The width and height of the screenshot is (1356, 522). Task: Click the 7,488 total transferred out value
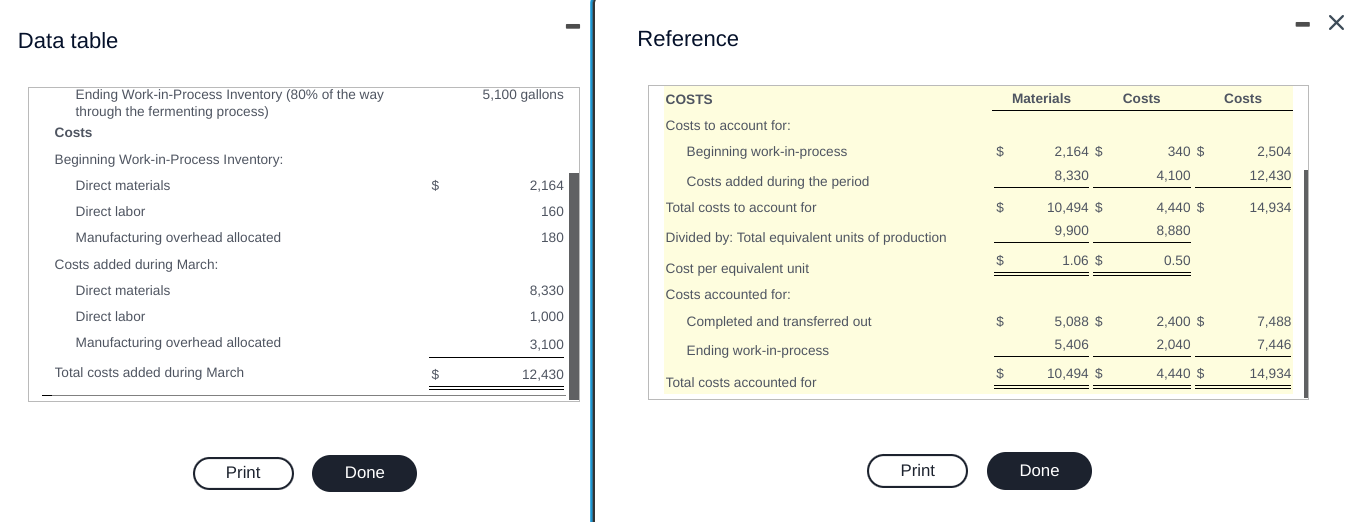point(1273,322)
